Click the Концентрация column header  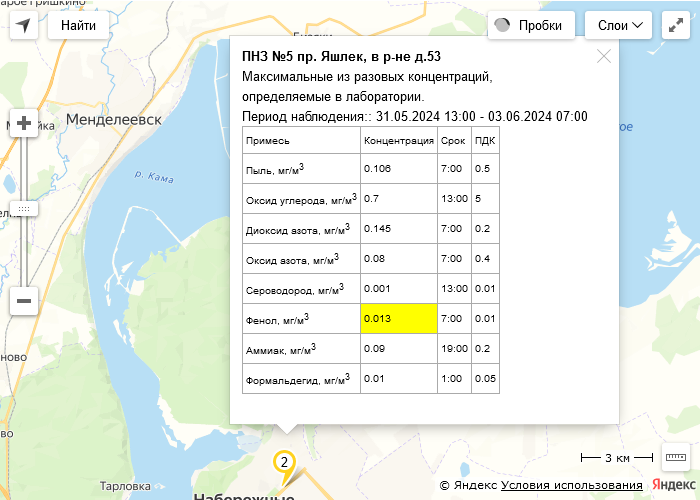399,141
